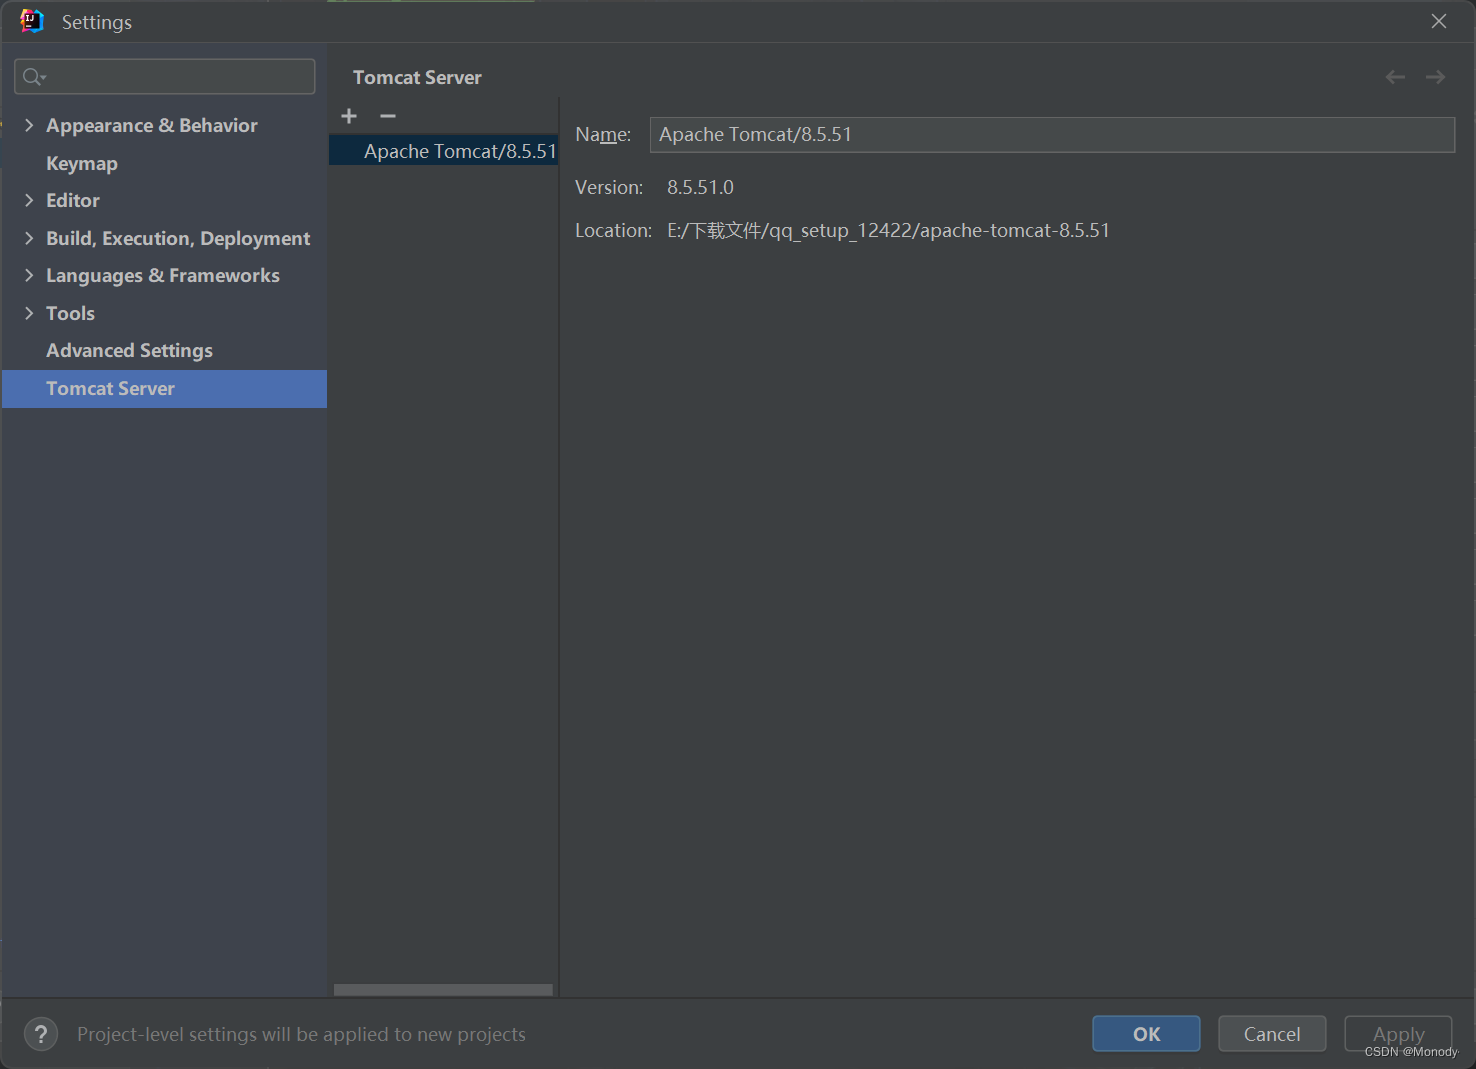Click the Version label
This screenshot has width=1476, height=1069.
609,187
